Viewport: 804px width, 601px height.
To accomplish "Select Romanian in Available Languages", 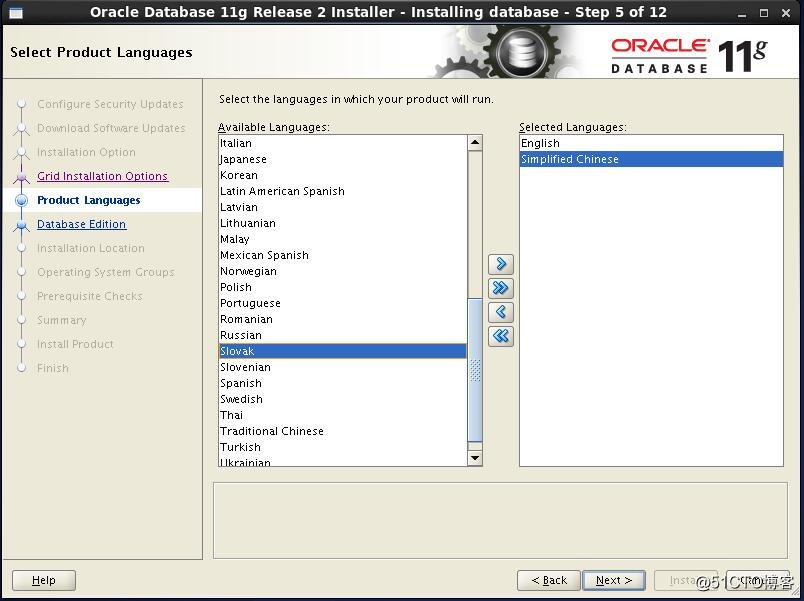I will (x=343, y=319).
